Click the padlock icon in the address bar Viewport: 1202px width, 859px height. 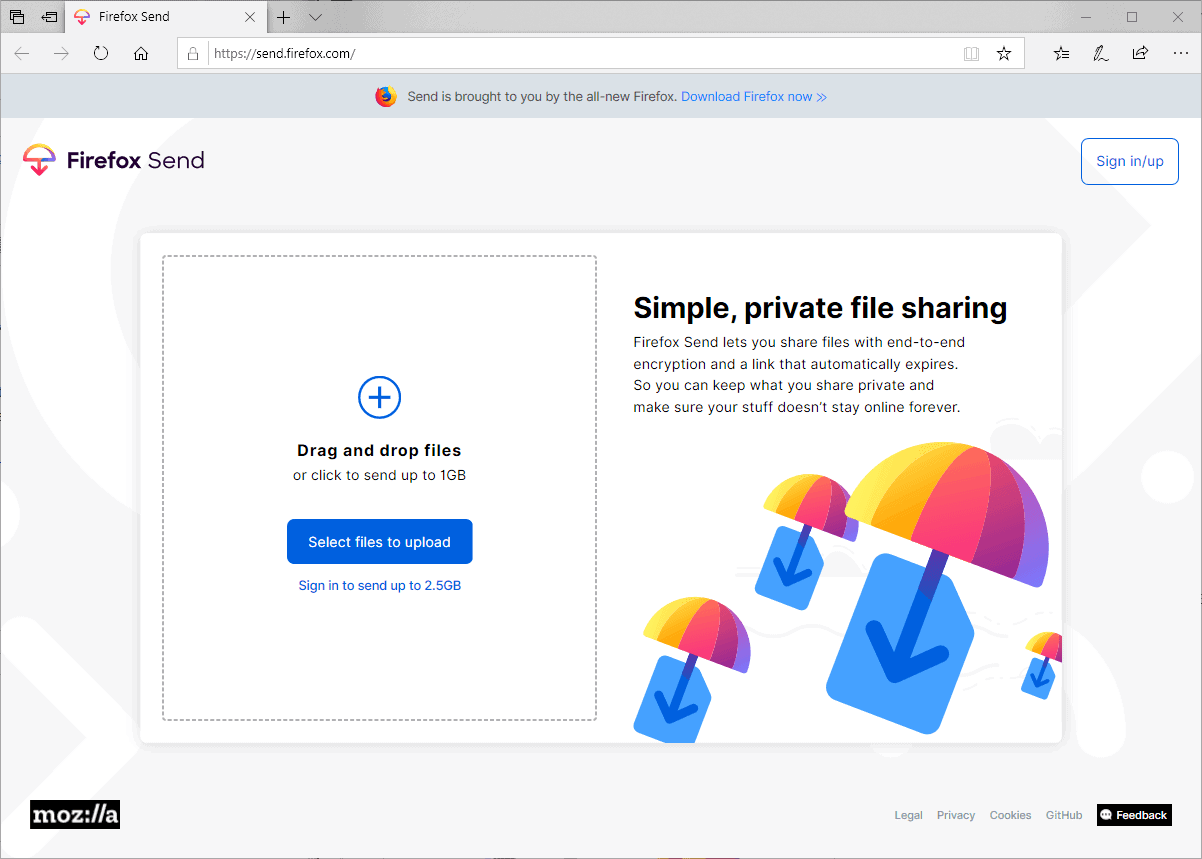pos(192,53)
